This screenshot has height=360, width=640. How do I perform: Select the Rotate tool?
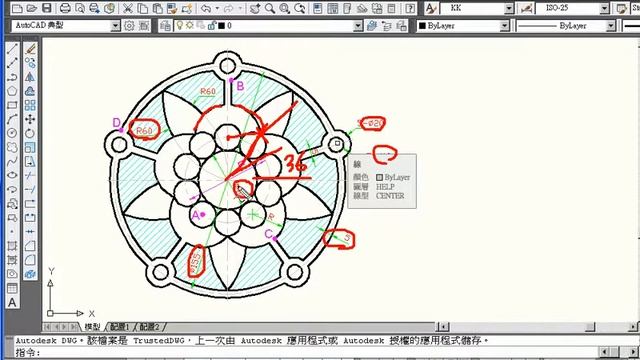(30, 133)
